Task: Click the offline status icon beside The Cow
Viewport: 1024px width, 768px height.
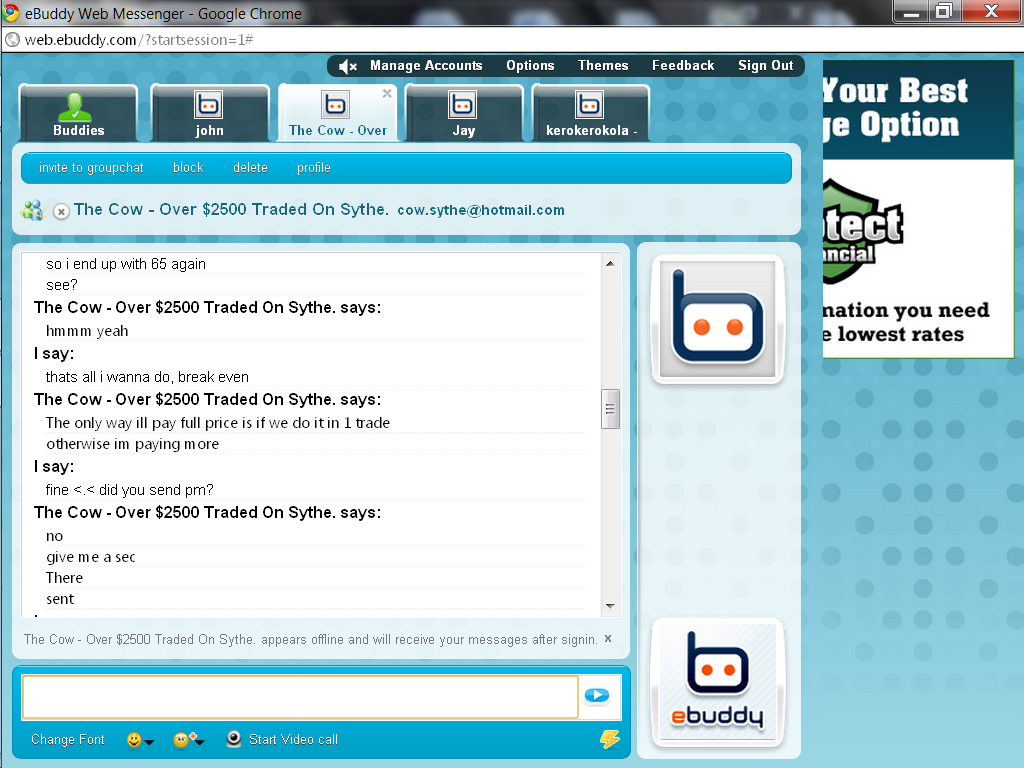Action: coord(61,212)
